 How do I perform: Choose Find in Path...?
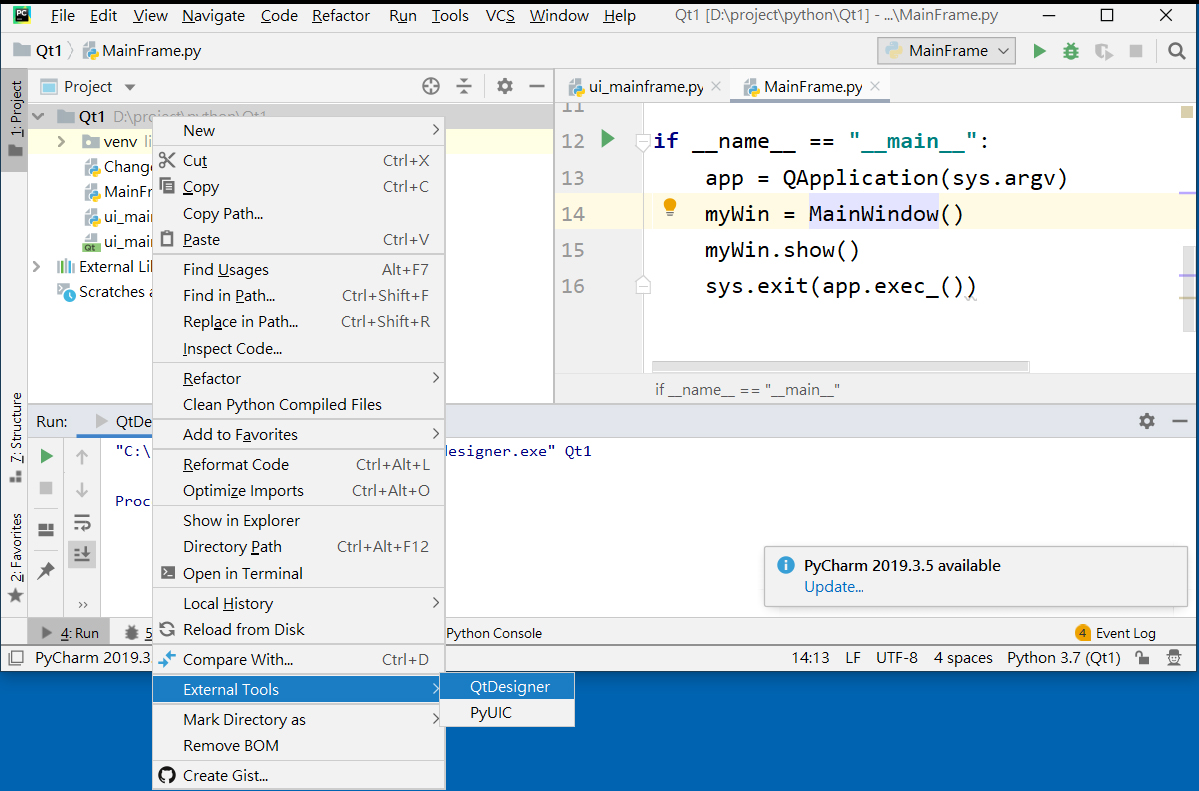[x=298, y=296]
